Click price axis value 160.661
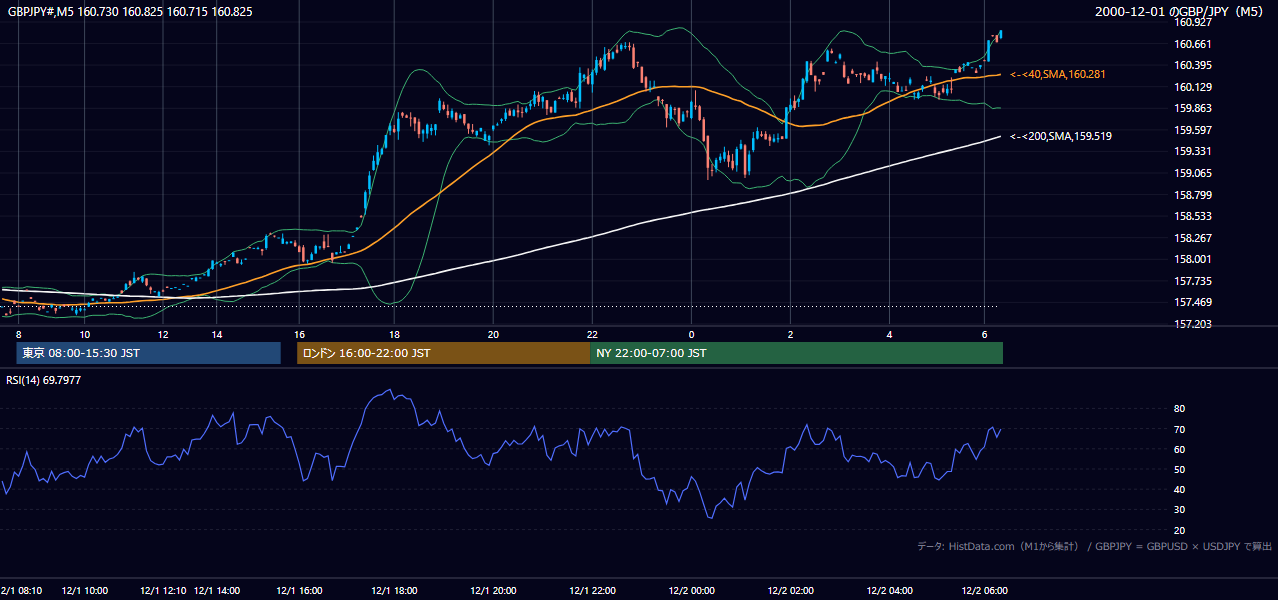 tap(1194, 44)
